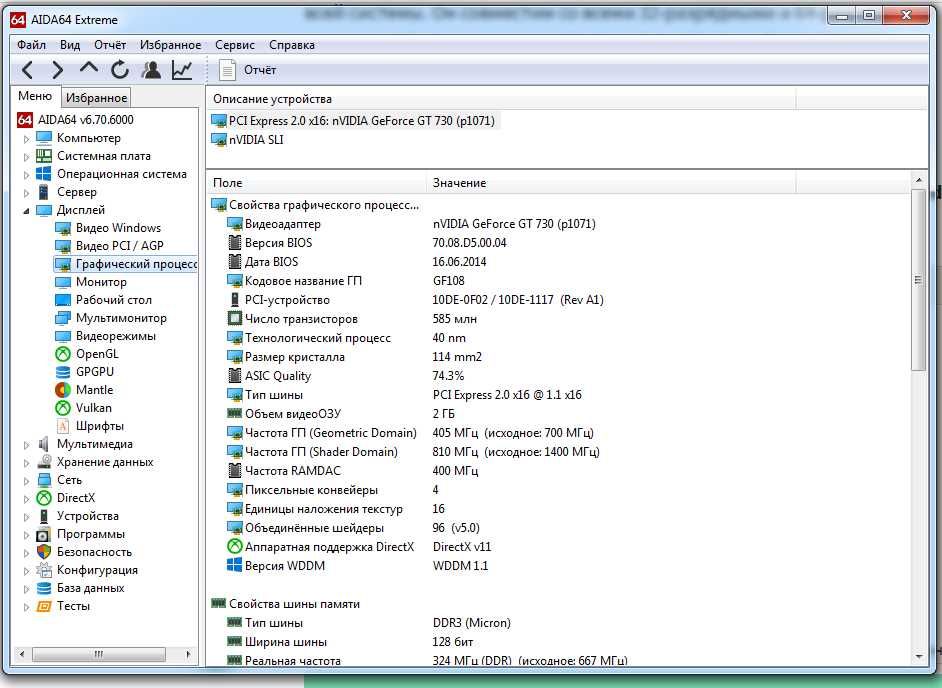Viewport: 942px width, 688px height.
Task: Sort by the Поле column header
Action: point(317,183)
